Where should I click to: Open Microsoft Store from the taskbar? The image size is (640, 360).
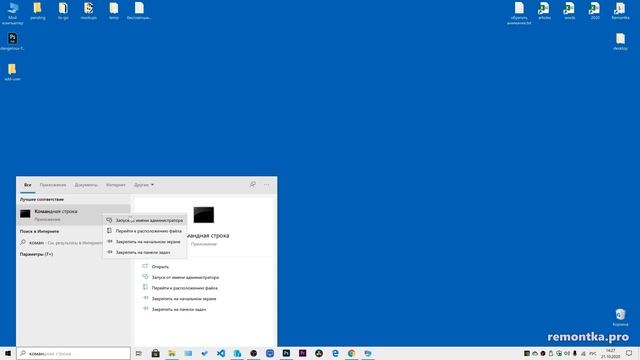(x=156, y=353)
